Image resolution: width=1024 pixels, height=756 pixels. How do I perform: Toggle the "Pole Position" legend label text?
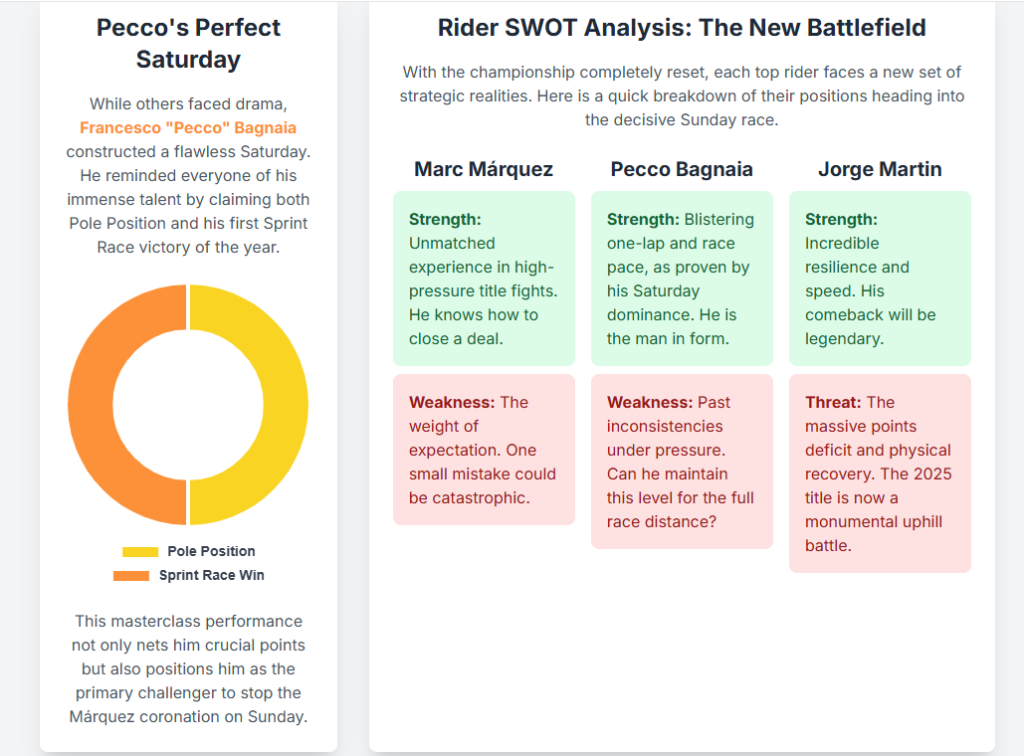[211, 551]
